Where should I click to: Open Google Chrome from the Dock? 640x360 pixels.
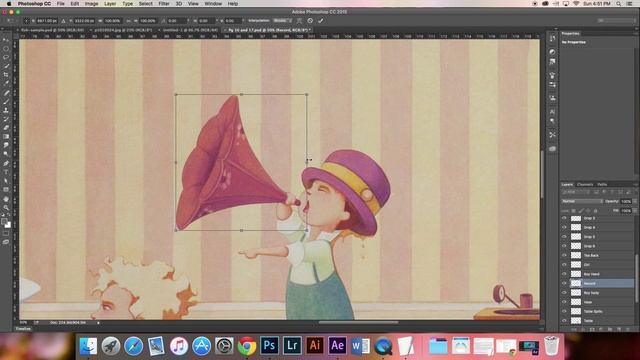pos(247,346)
